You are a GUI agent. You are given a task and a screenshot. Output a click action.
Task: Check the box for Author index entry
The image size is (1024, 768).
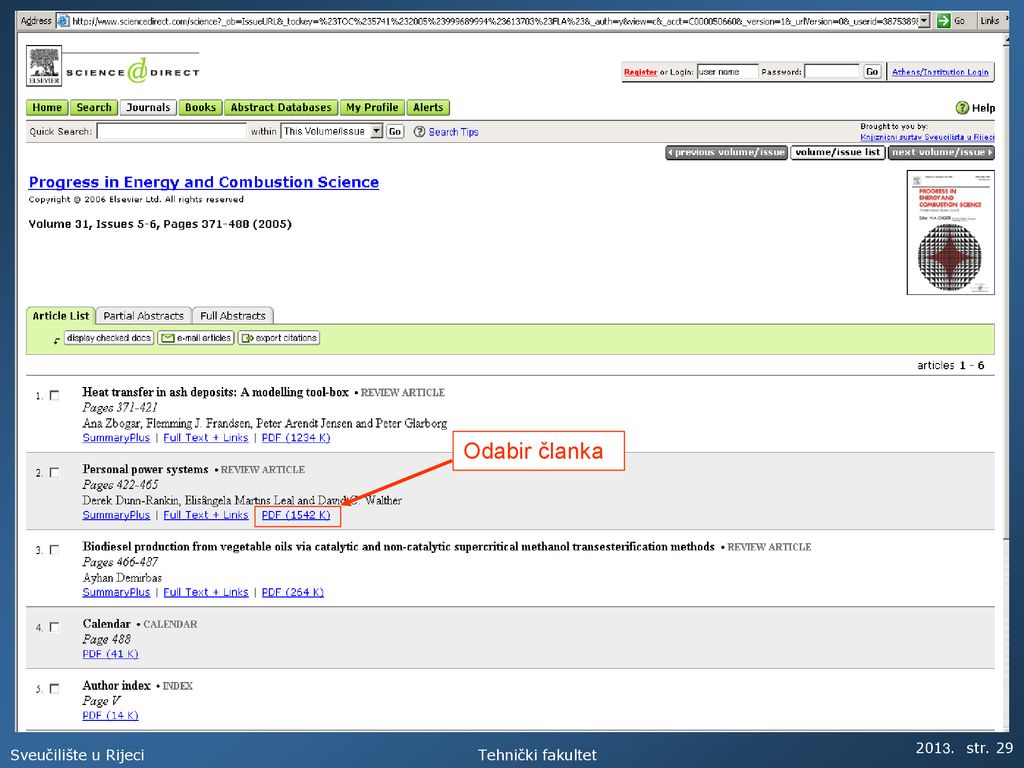tap(54, 688)
